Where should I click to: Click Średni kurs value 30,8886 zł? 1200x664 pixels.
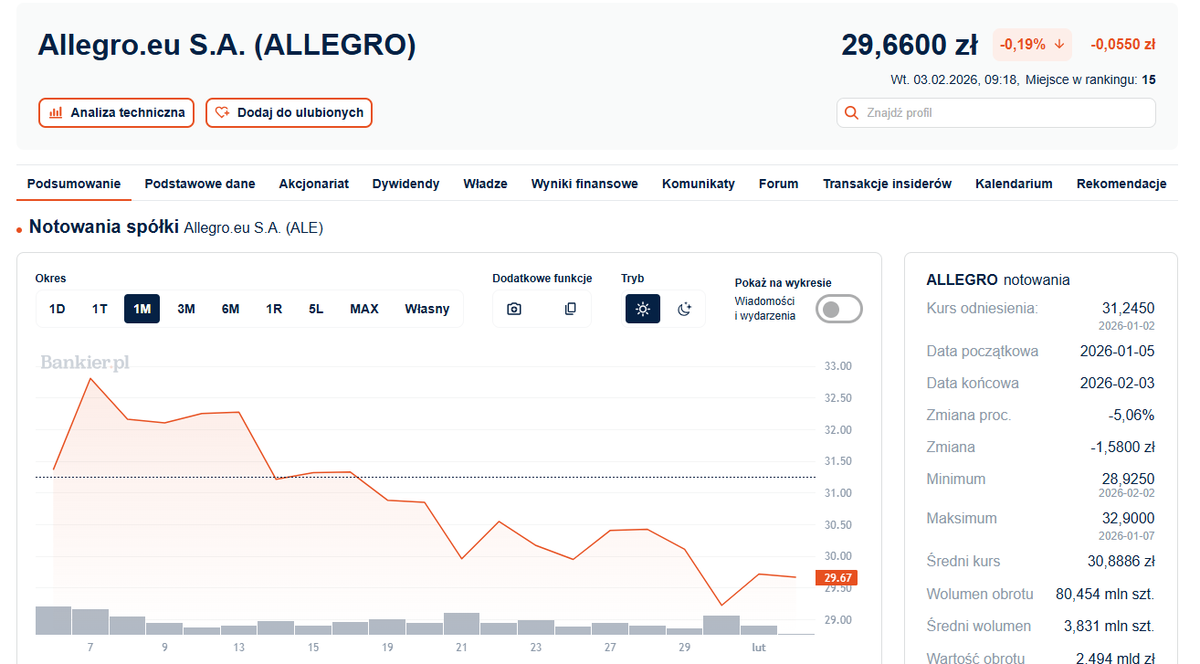pyautogui.click(x=1121, y=561)
